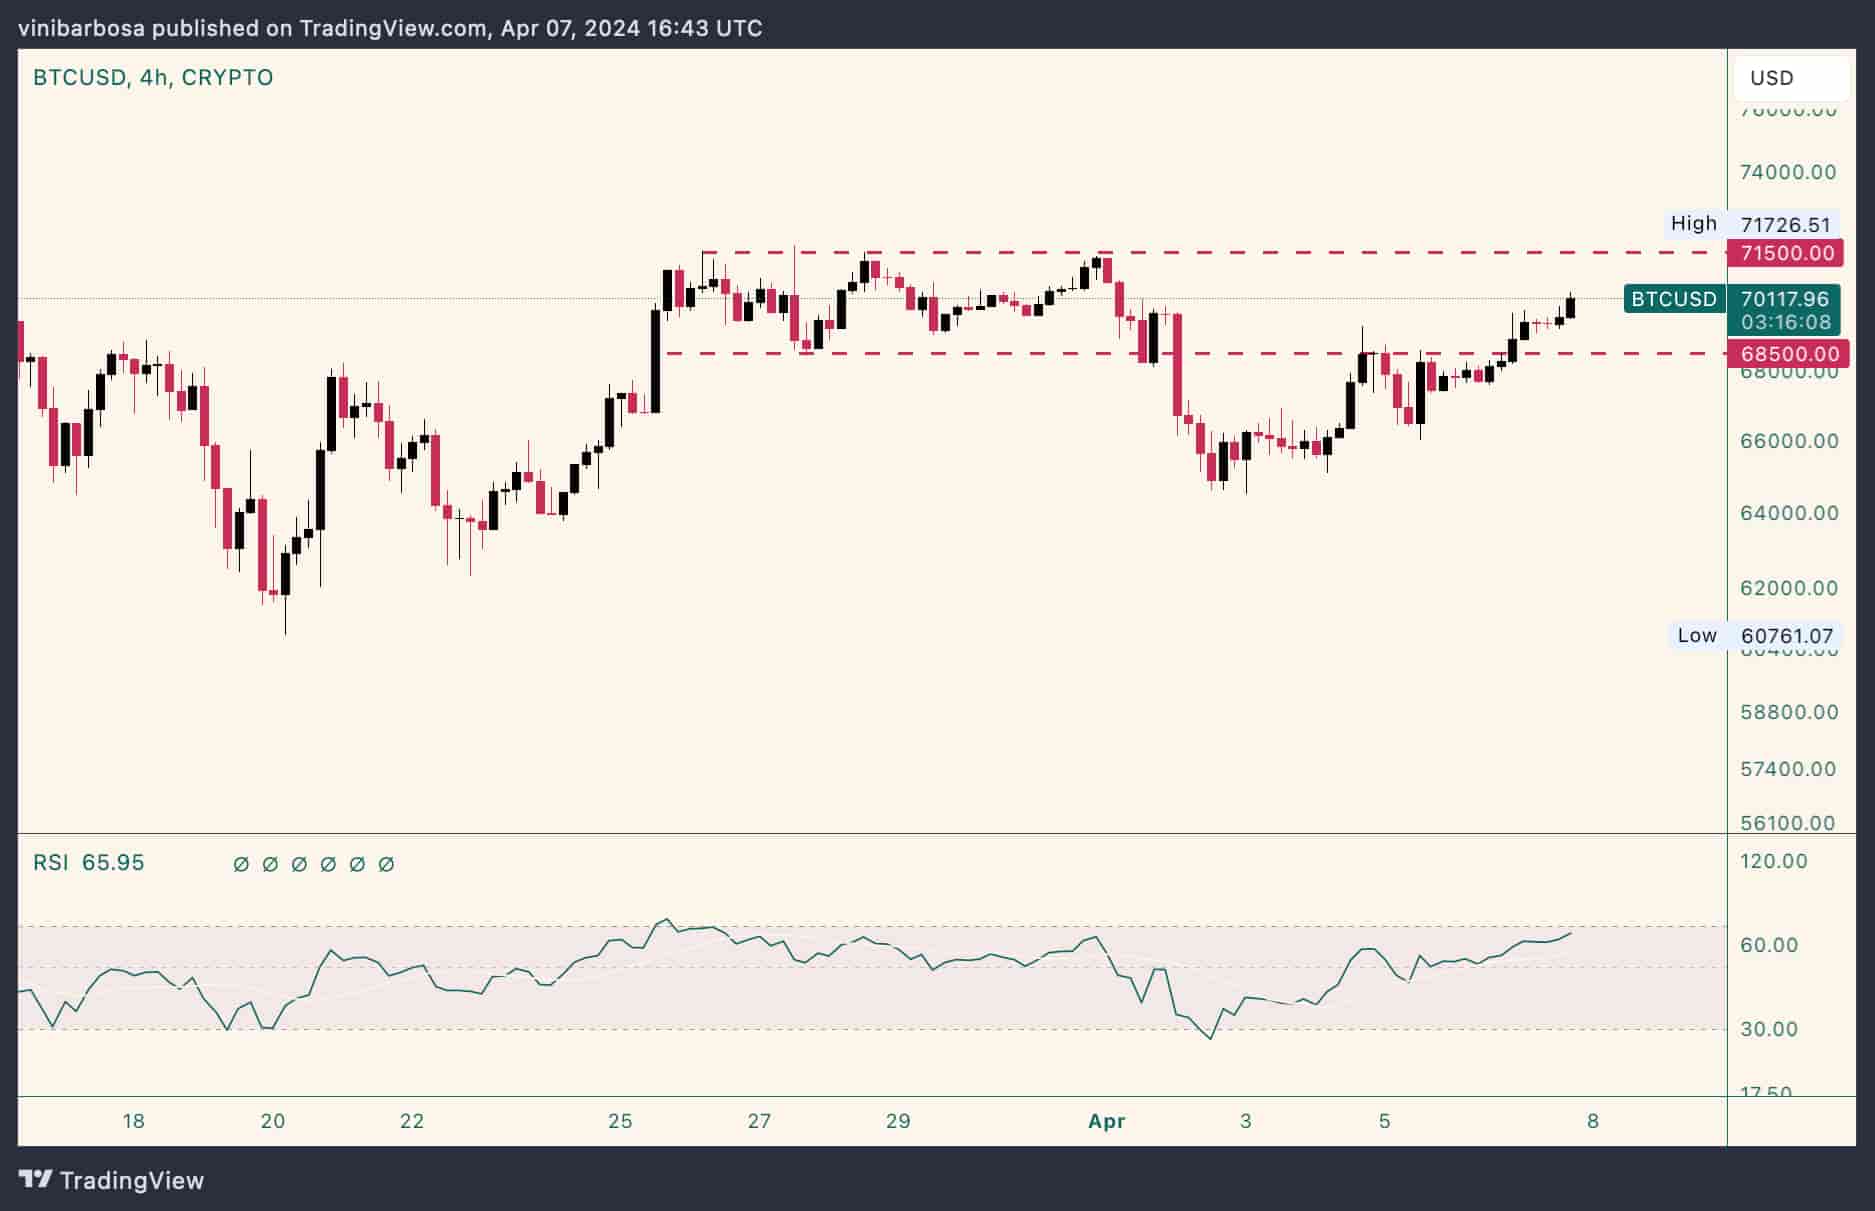Click the first ∅ symbol beside RSI
This screenshot has height=1211, width=1875.
[x=240, y=864]
